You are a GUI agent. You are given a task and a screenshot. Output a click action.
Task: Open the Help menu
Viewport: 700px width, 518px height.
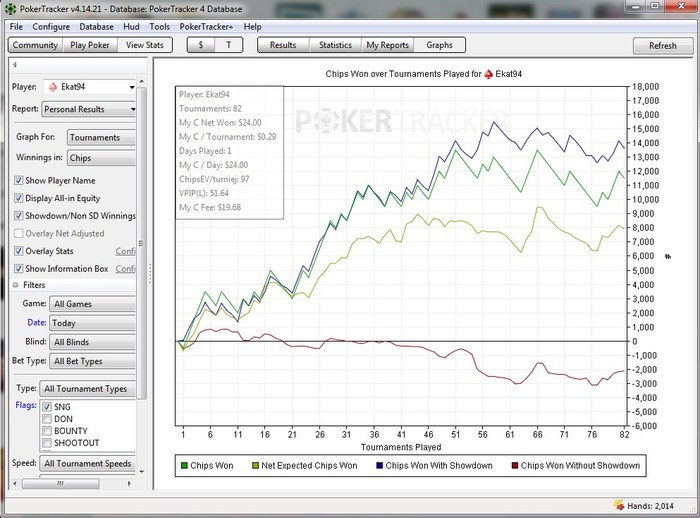[252, 27]
